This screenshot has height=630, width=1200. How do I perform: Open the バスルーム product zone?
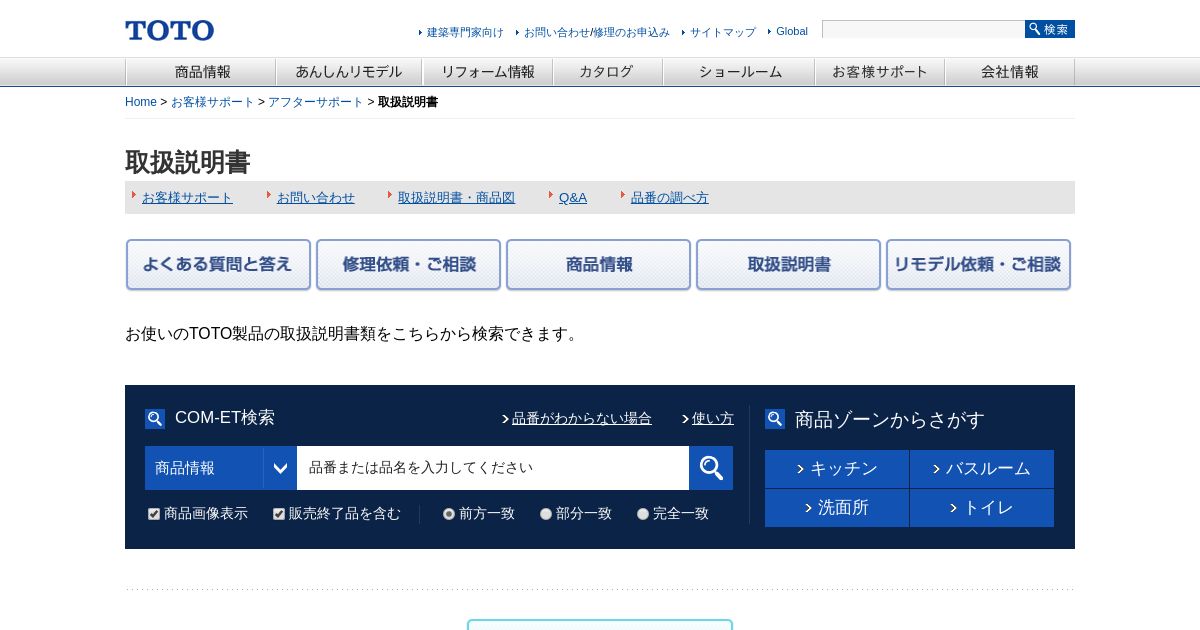pyautogui.click(x=982, y=469)
